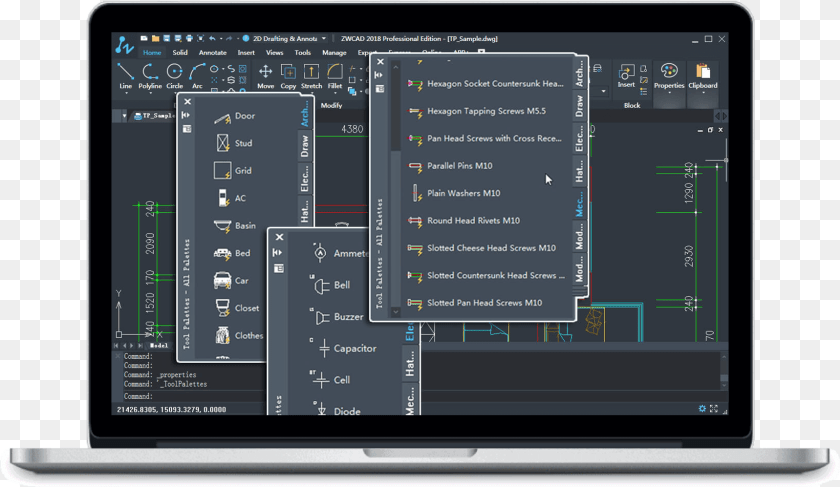Activate the Move tool
This screenshot has height=487, width=840.
[265, 76]
